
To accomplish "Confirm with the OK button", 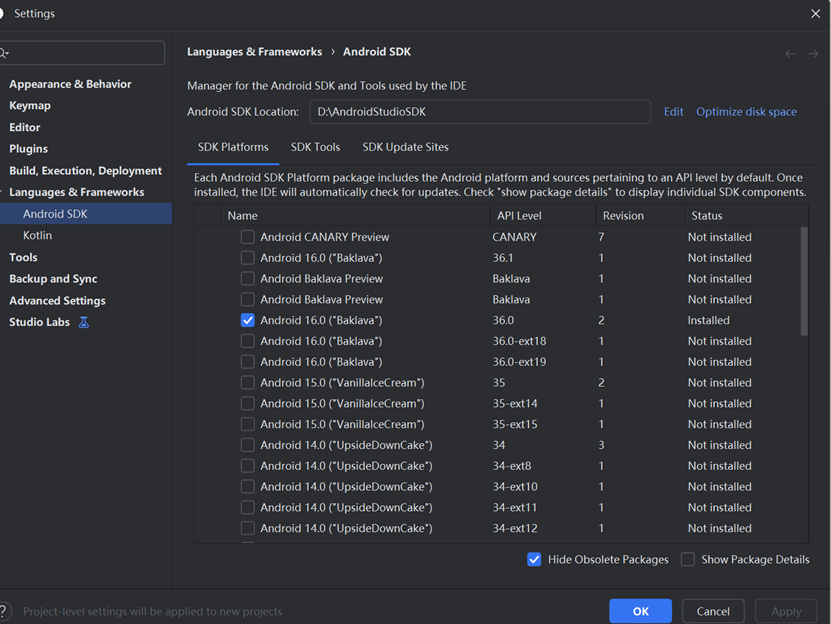I will [x=640, y=611].
